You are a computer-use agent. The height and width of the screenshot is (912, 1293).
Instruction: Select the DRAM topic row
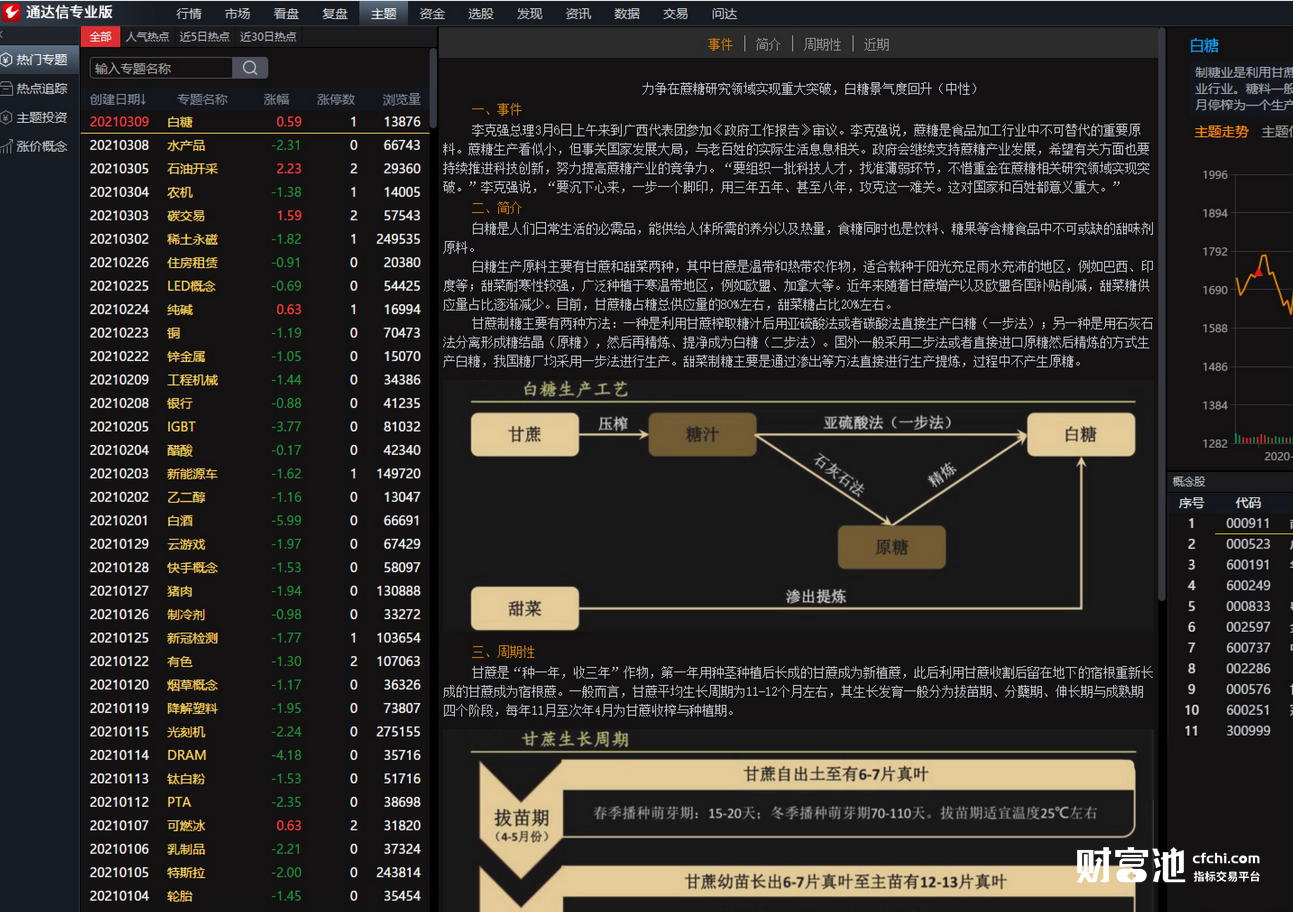click(255, 755)
